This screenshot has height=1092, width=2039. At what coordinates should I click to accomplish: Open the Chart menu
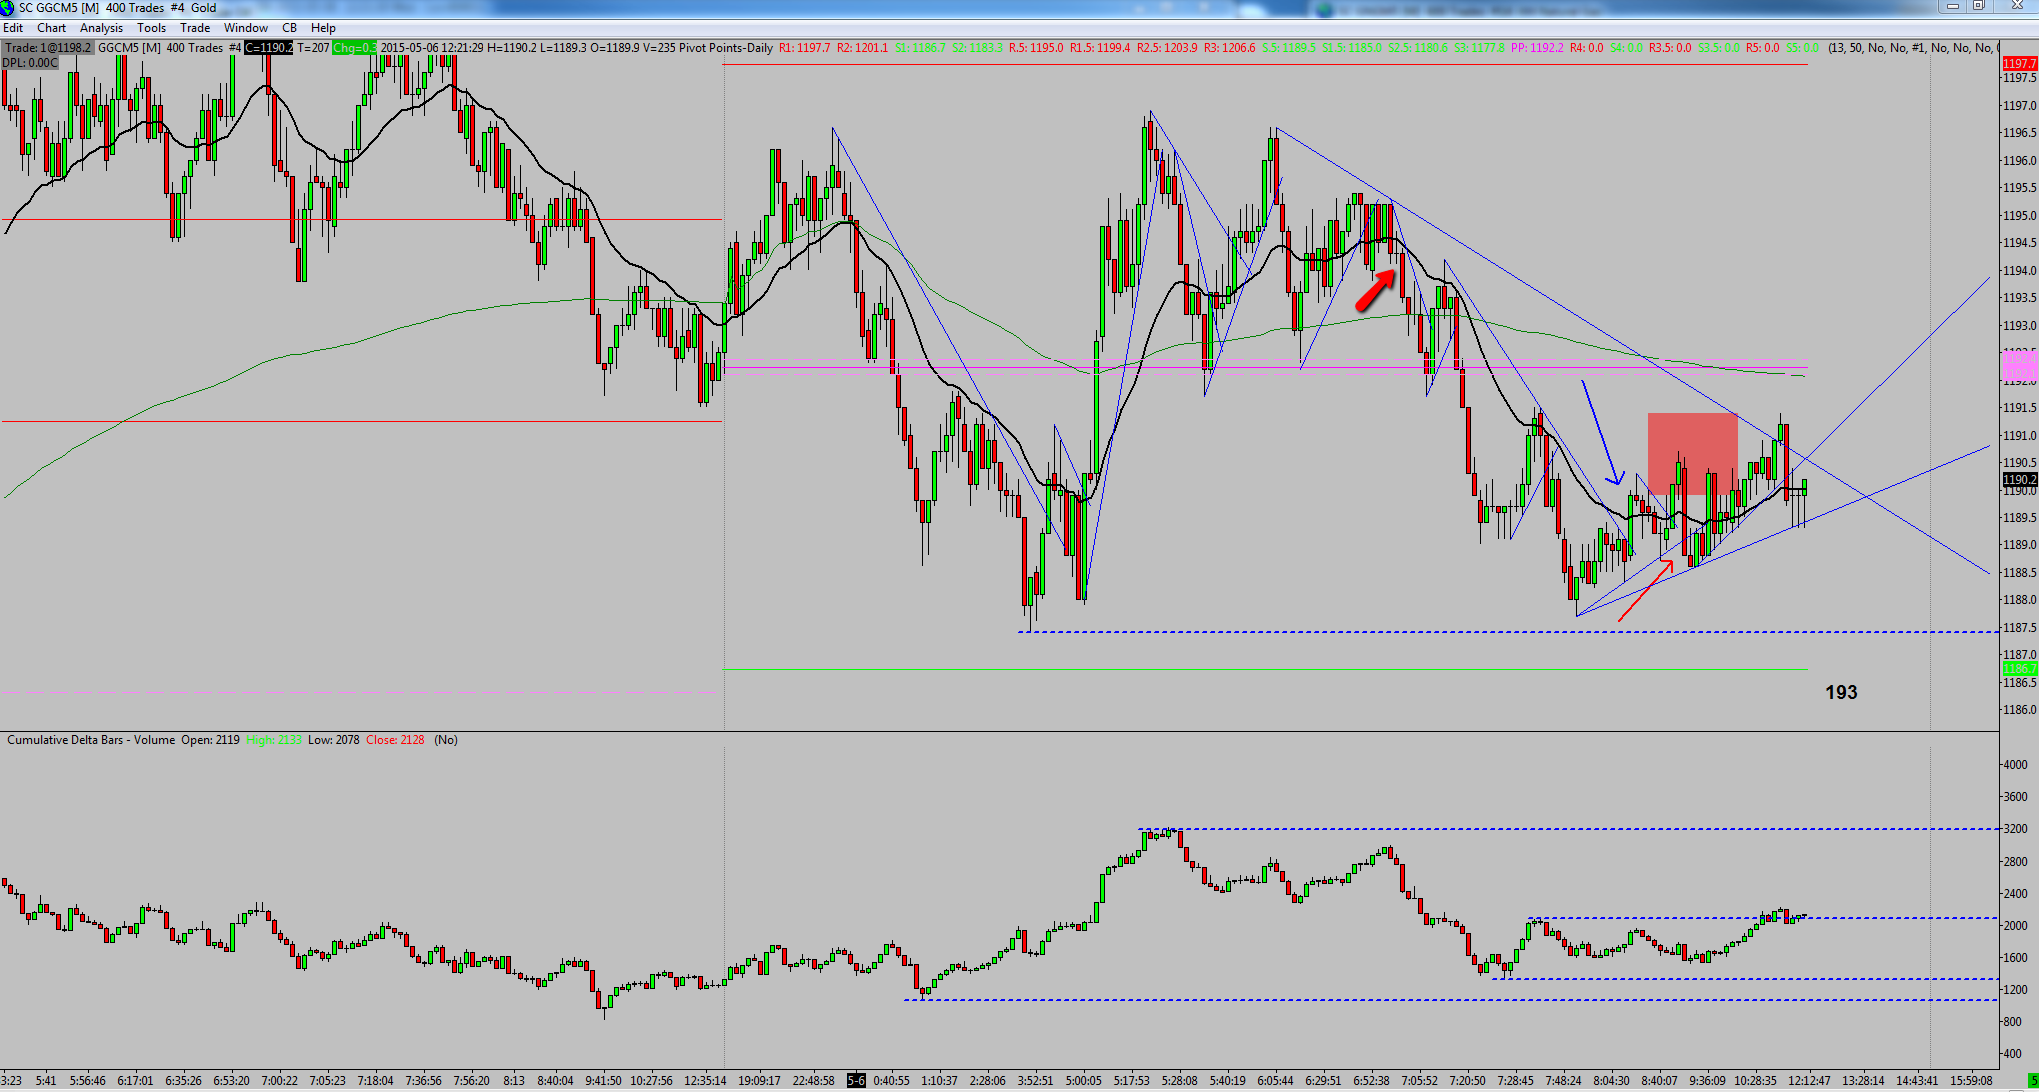click(x=51, y=28)
